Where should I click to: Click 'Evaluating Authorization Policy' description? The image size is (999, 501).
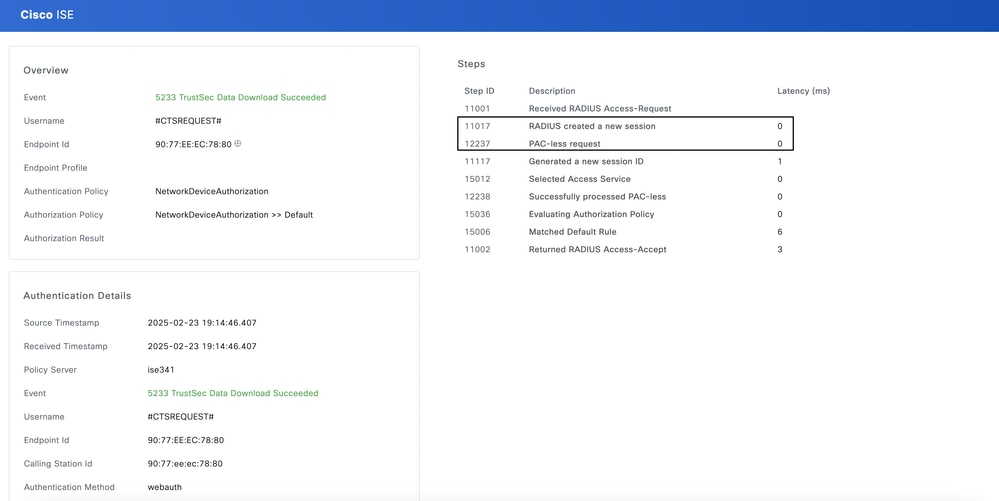[591, 214]
